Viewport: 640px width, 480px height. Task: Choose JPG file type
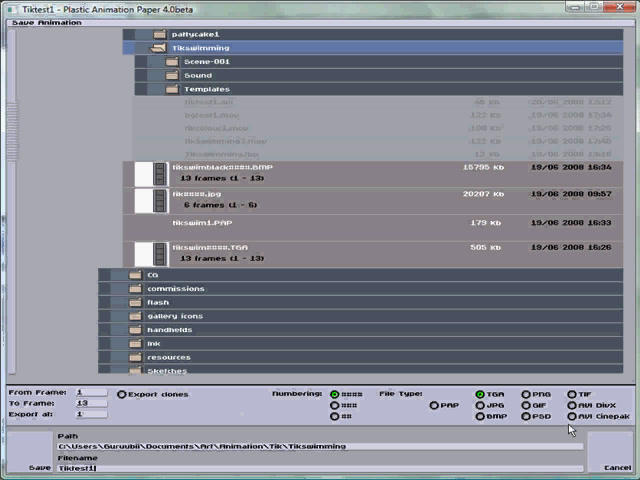(x=480, y=405)
